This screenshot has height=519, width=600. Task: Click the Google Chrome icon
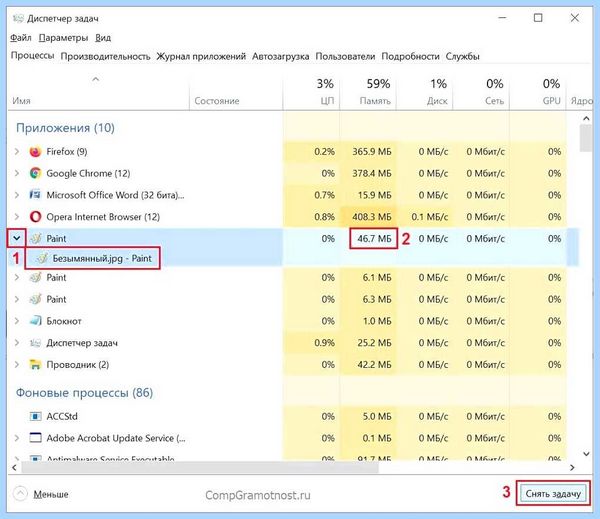[35, 173]
